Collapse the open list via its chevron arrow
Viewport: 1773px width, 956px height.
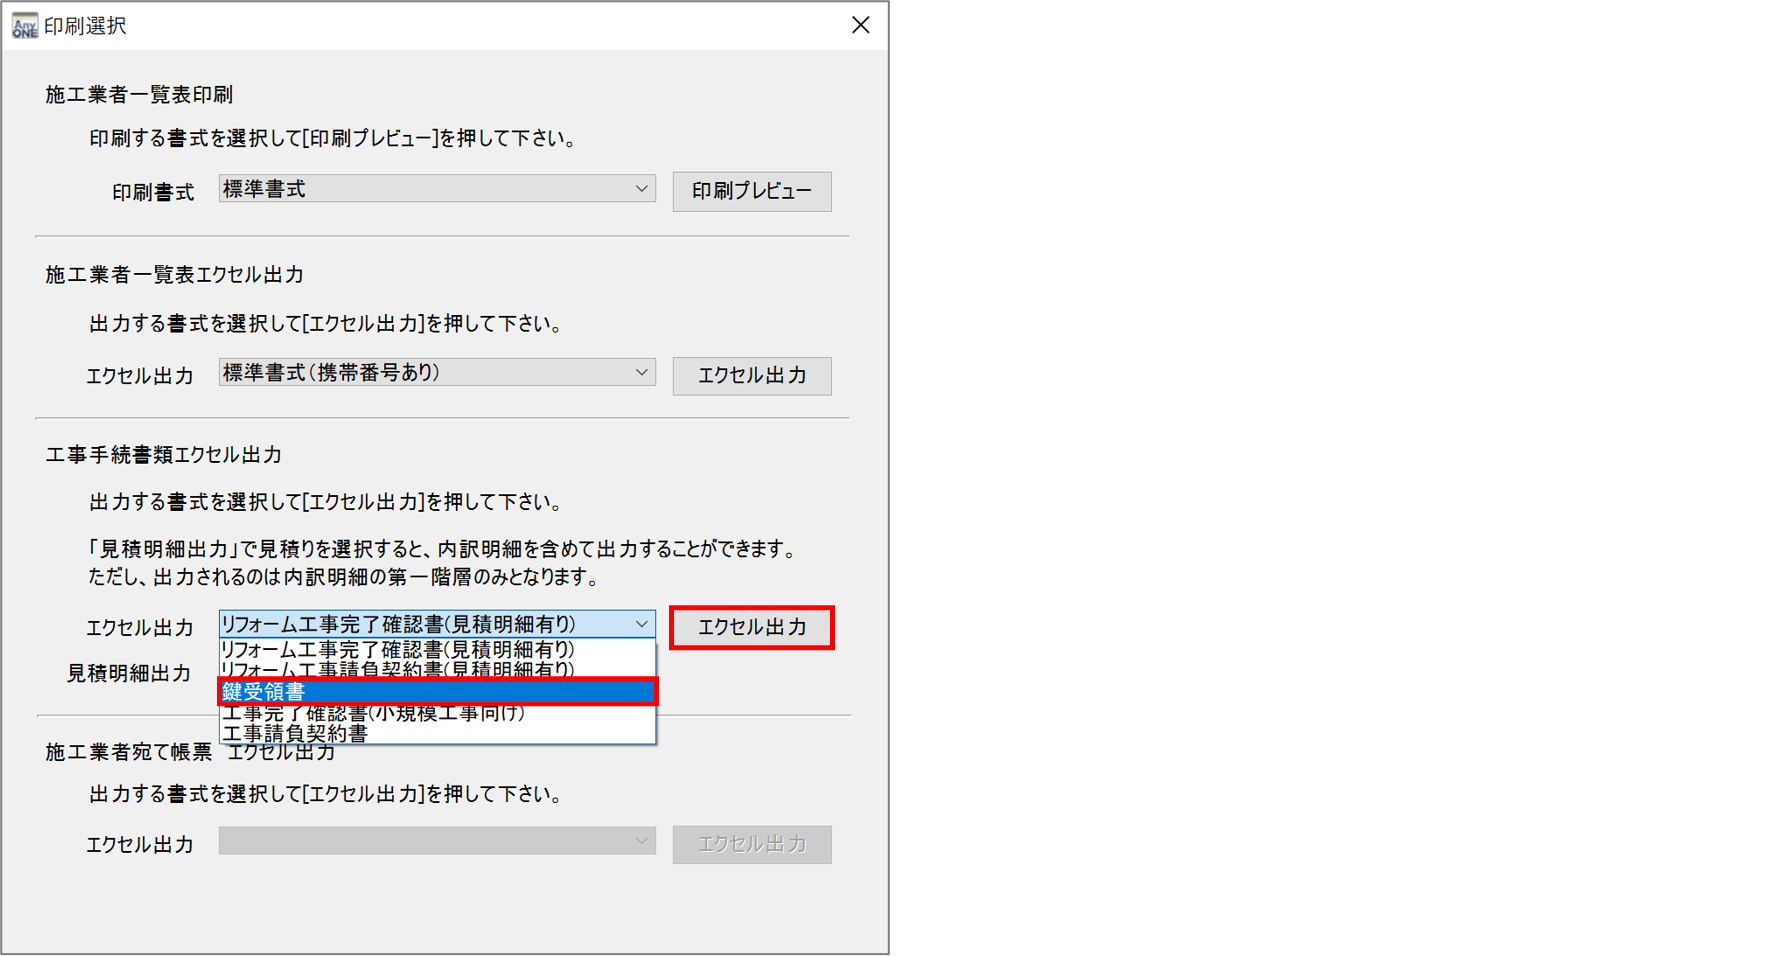tap(642, 624)
